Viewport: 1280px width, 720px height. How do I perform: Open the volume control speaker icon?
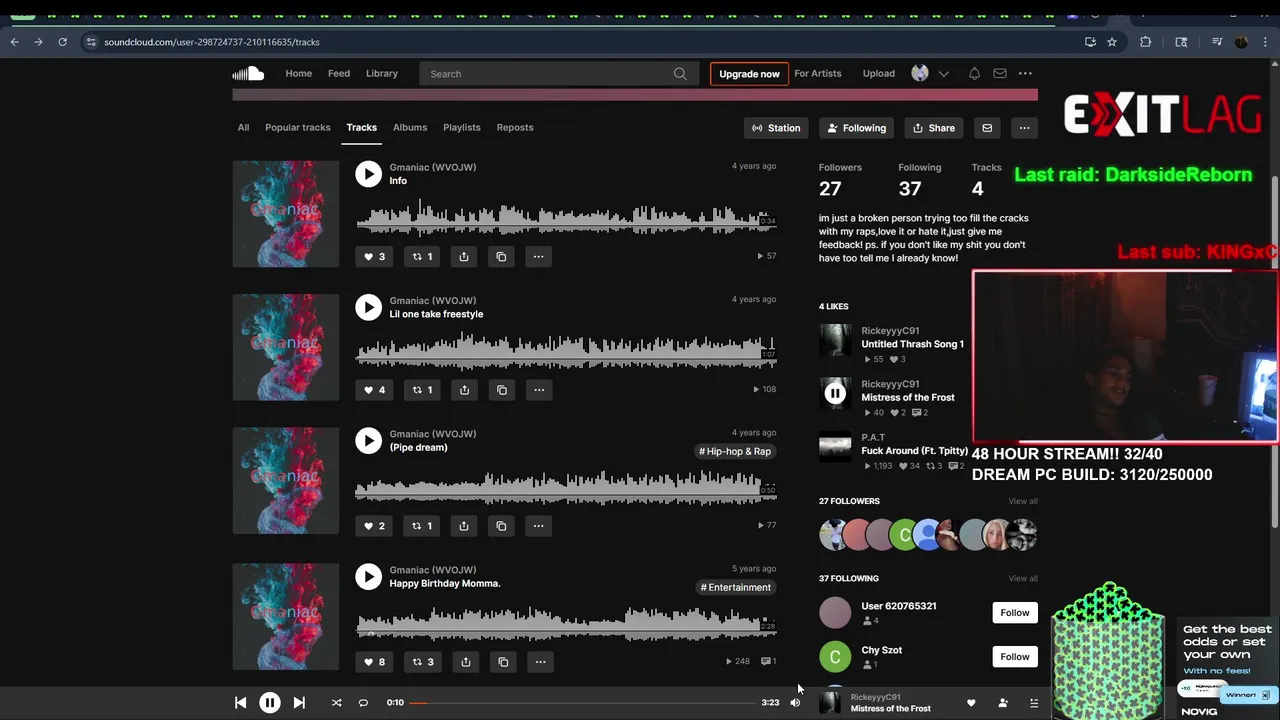(x=795, y=703)
